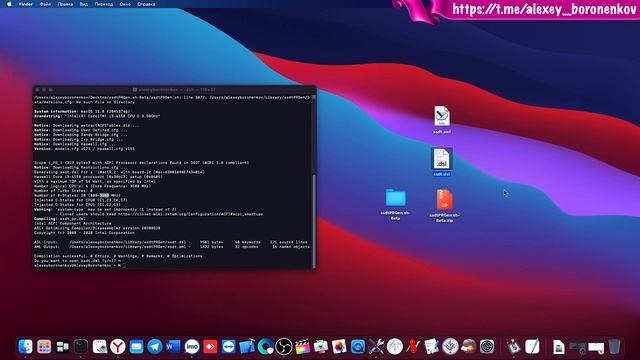Launch Yandex Browser from the Dock
The image size is (640, 360).
(x=118, y=347)
